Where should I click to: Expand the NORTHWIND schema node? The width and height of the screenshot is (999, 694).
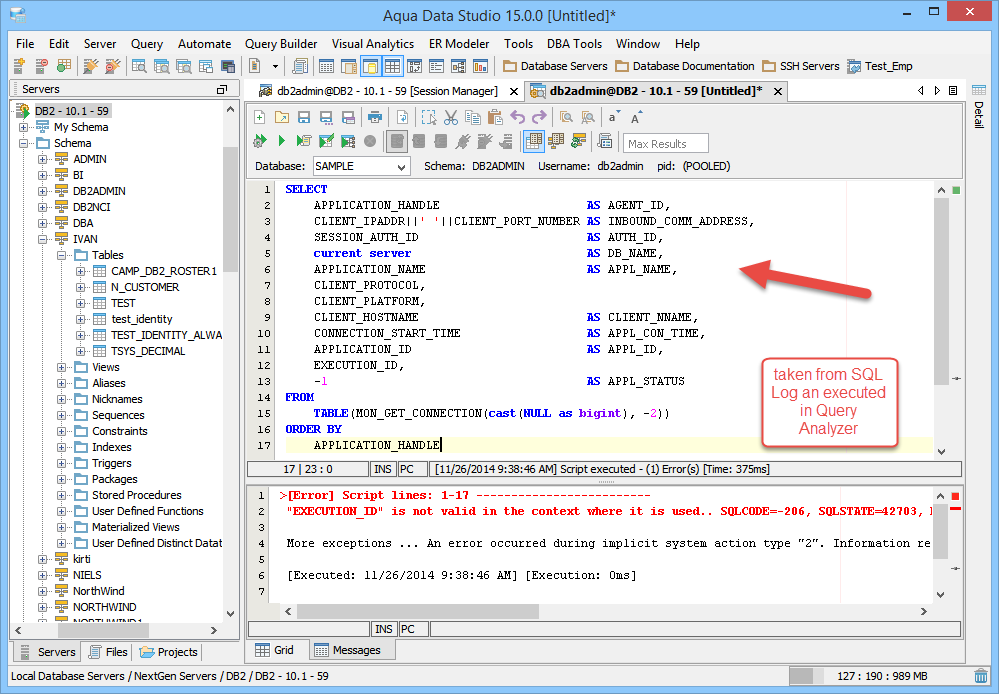coord(42,607)
